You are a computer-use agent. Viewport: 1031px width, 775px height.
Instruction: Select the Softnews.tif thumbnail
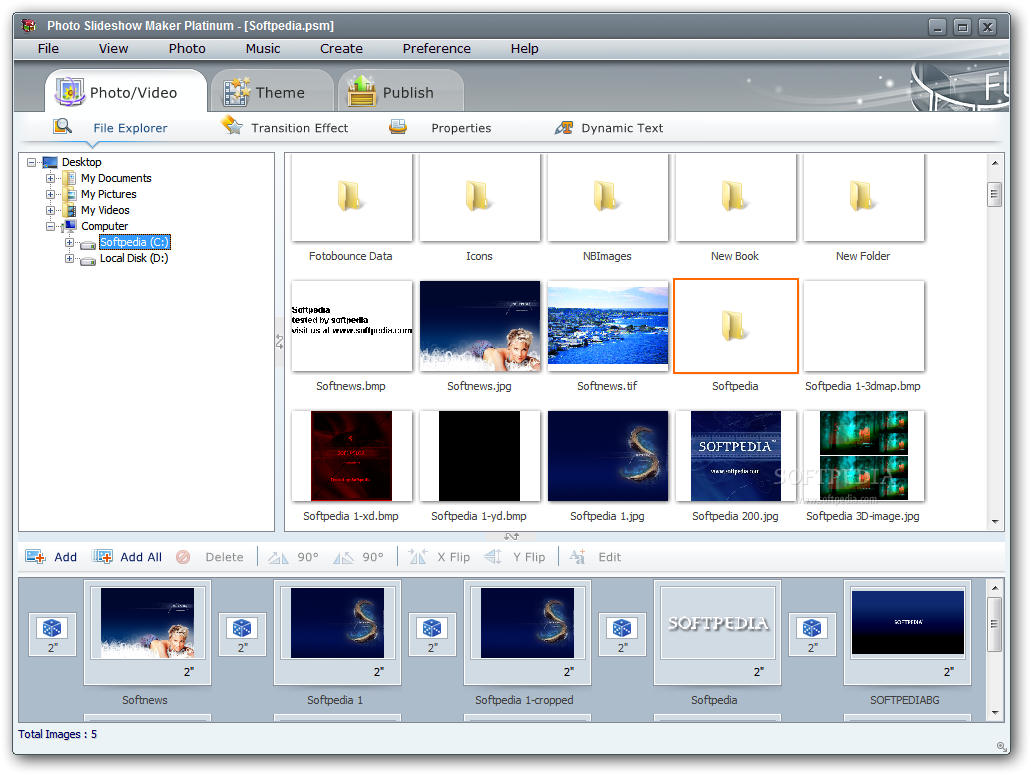608,327
